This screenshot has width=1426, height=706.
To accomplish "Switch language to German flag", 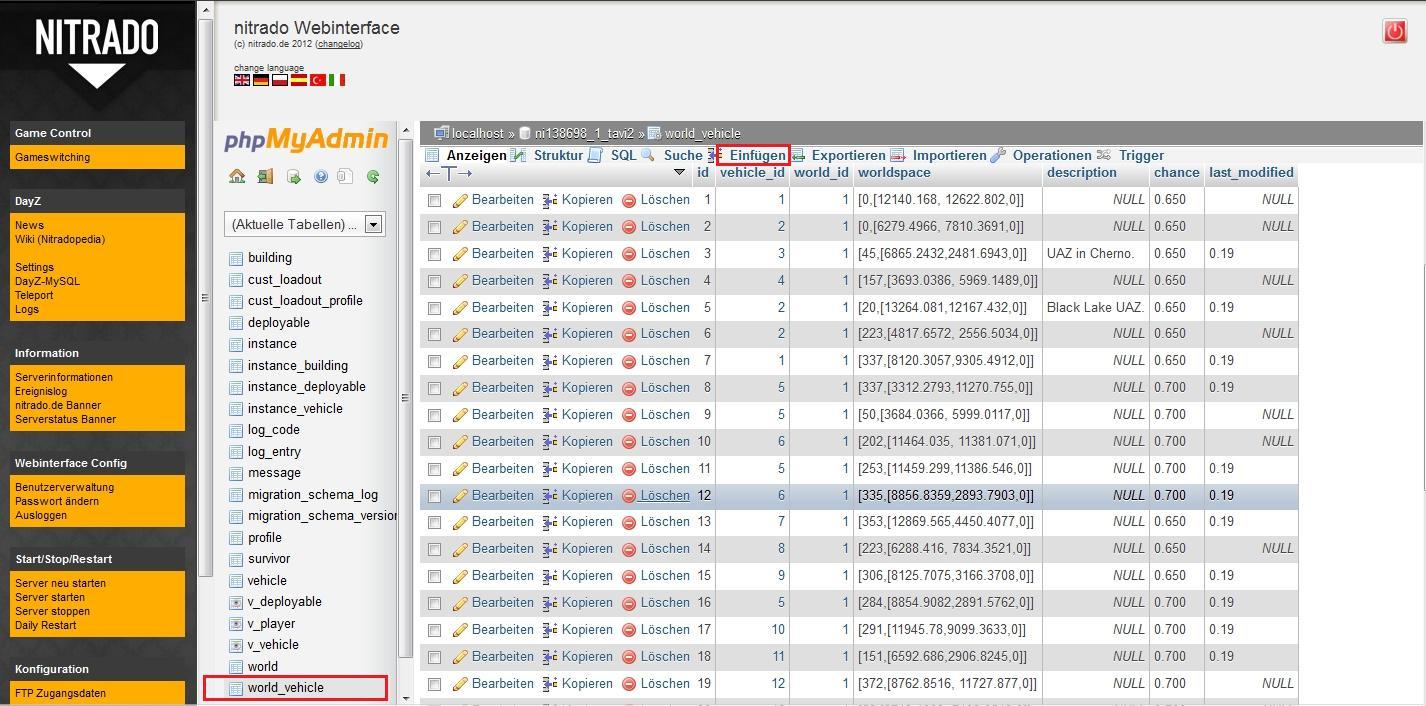I will [261, 80].
